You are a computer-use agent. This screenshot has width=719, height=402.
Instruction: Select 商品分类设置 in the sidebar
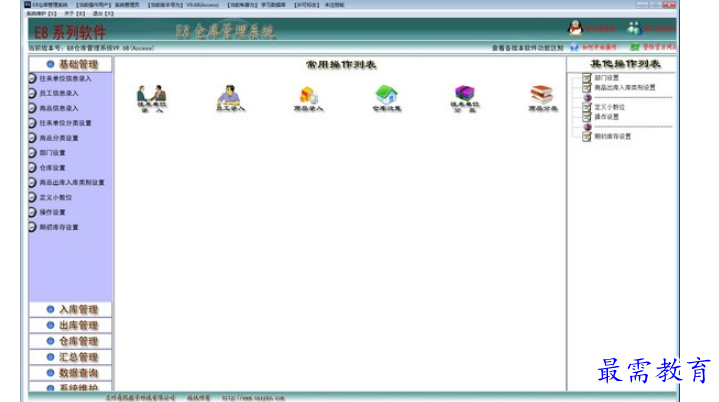[59, 138]
